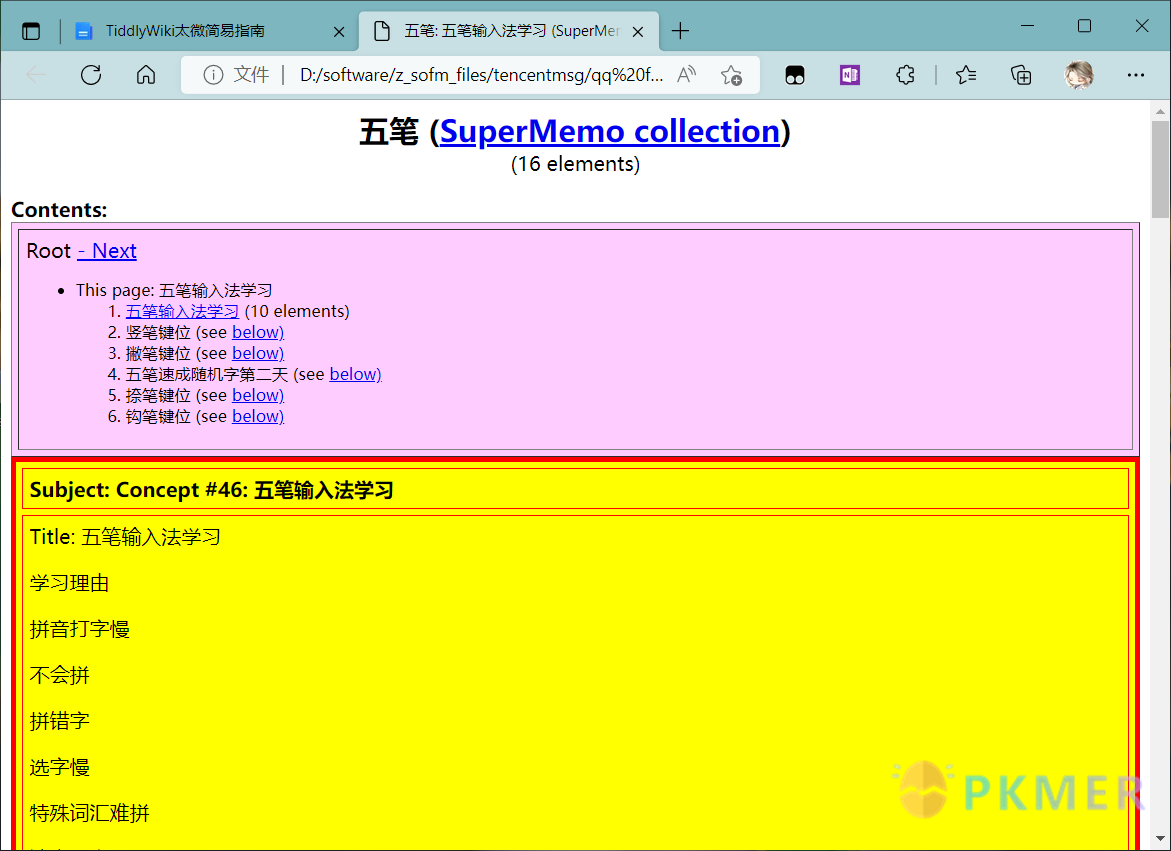Viewport: 1171px width, 851px height.
Task: Go to the browser Home page
Action: point(146,75)
